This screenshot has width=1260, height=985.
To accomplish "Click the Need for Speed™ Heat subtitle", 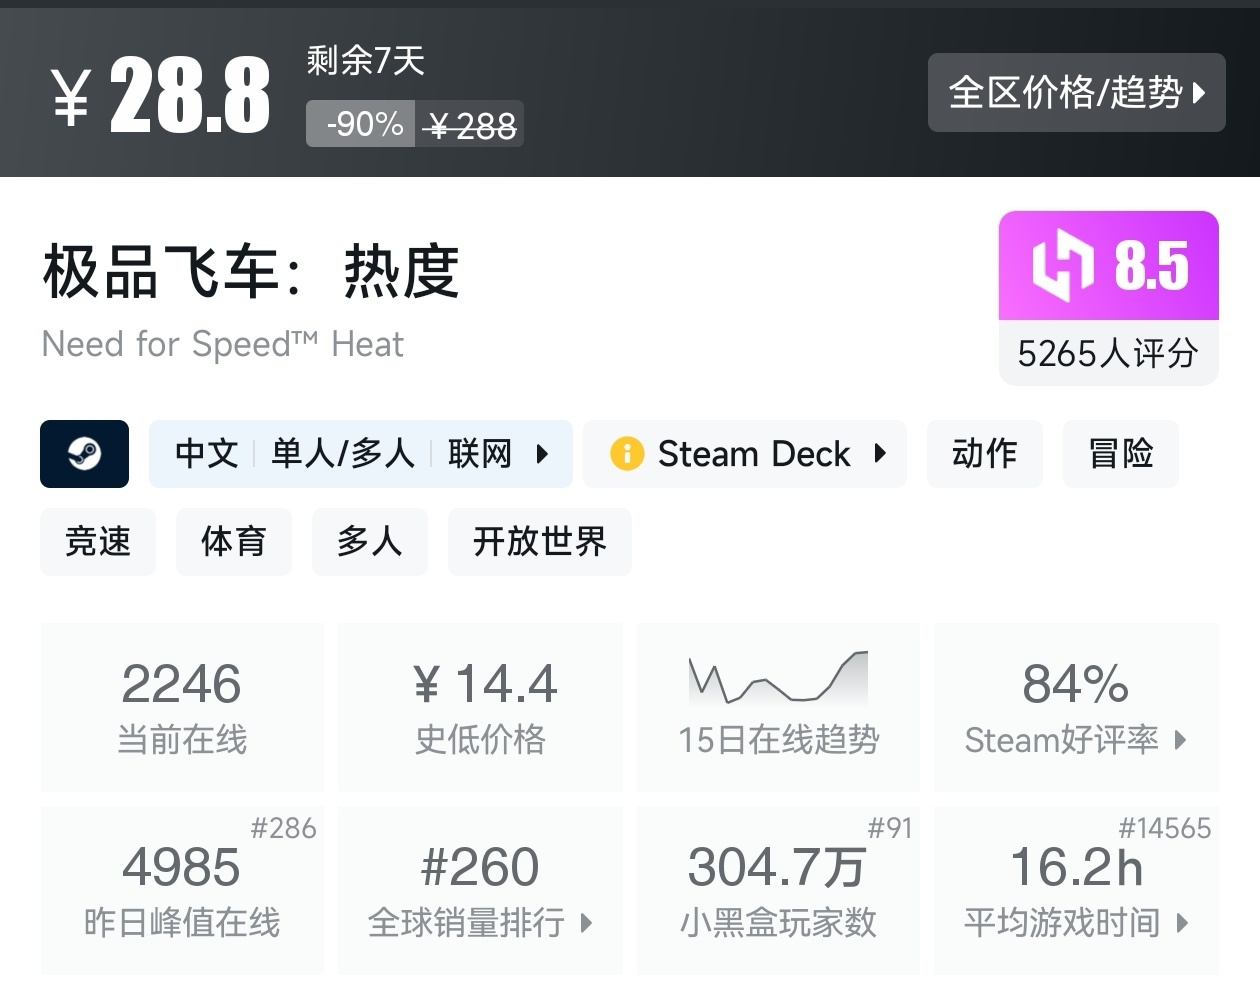I will 223,345.
